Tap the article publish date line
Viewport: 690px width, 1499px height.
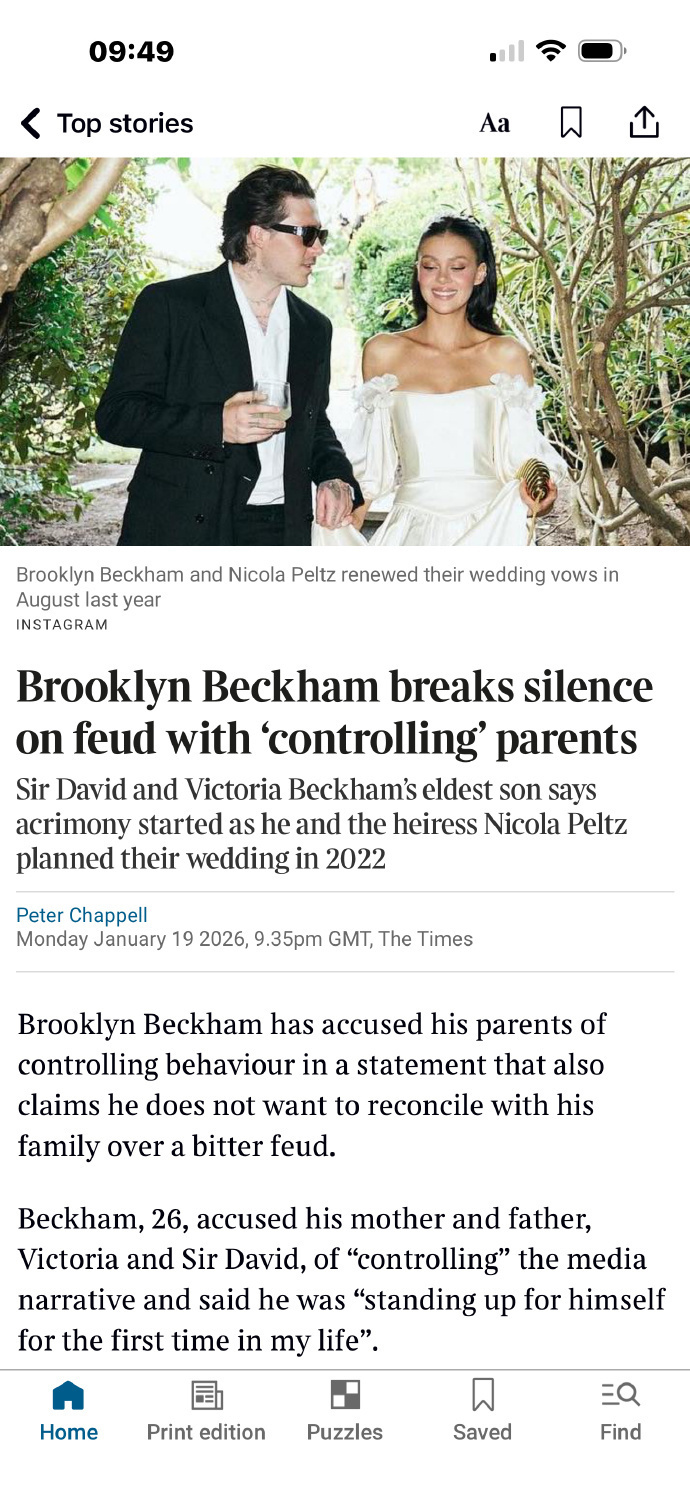[x=244, y=939]
